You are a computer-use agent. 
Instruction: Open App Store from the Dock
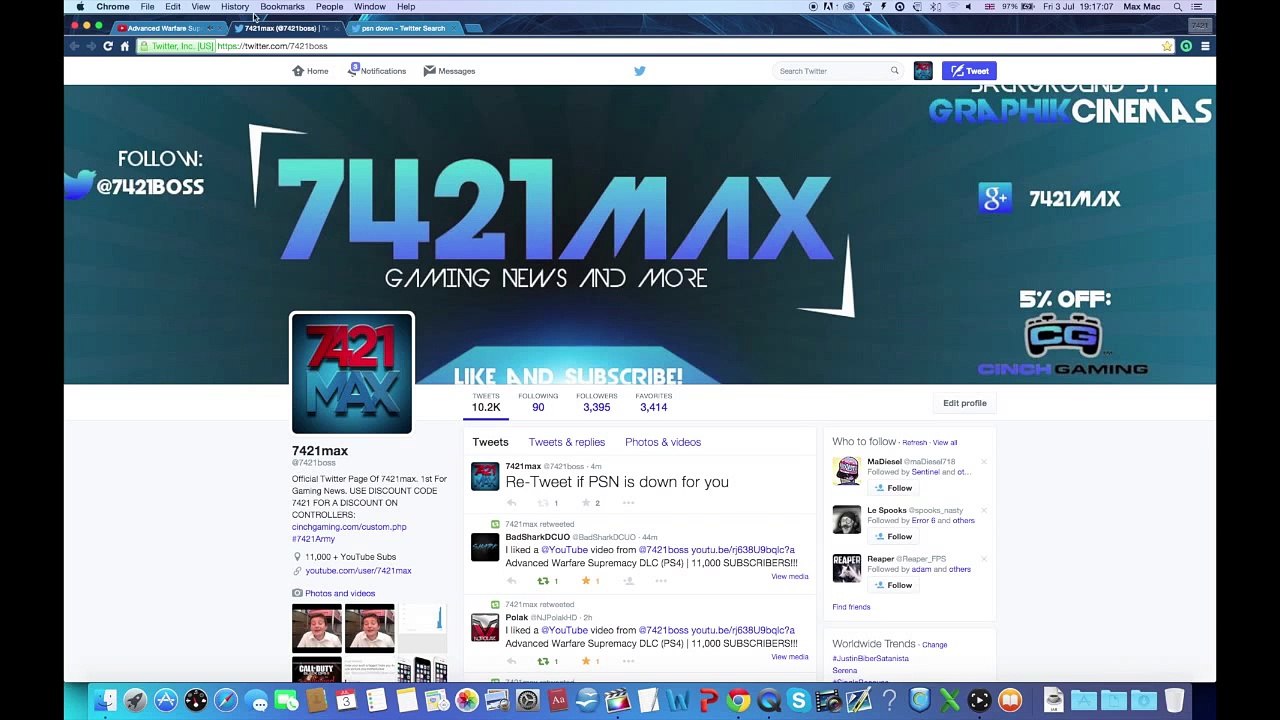(x=166, y=701)
